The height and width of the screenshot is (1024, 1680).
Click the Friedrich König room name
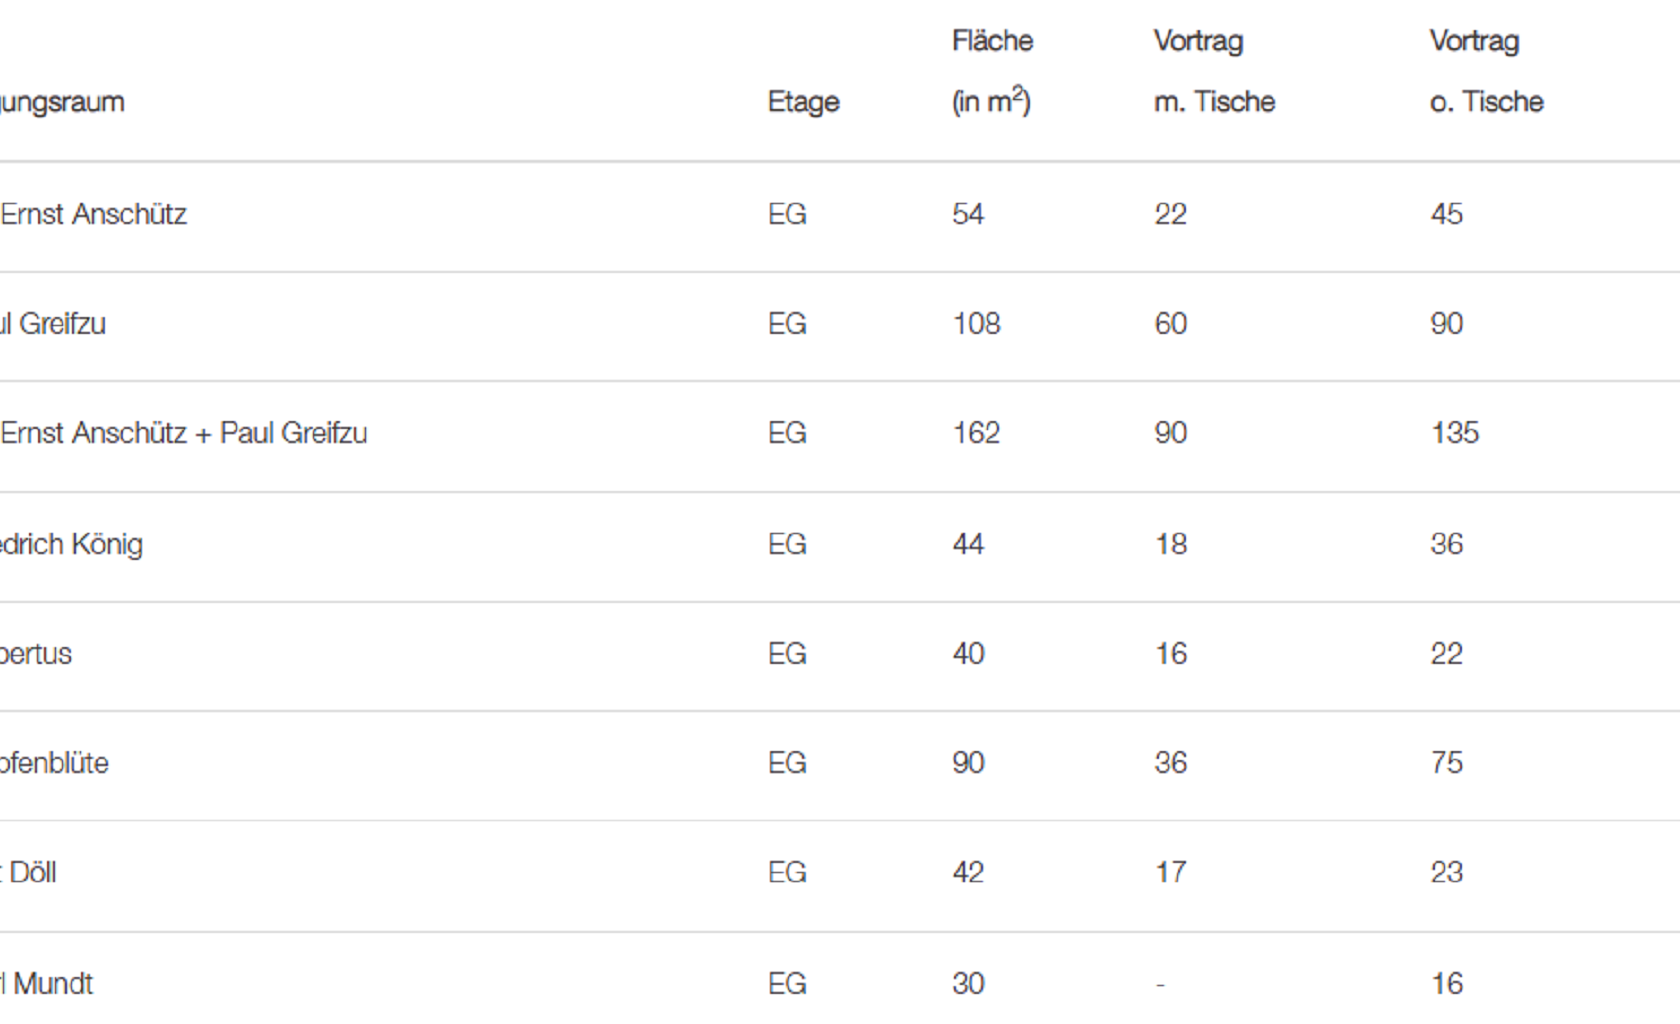71,544
